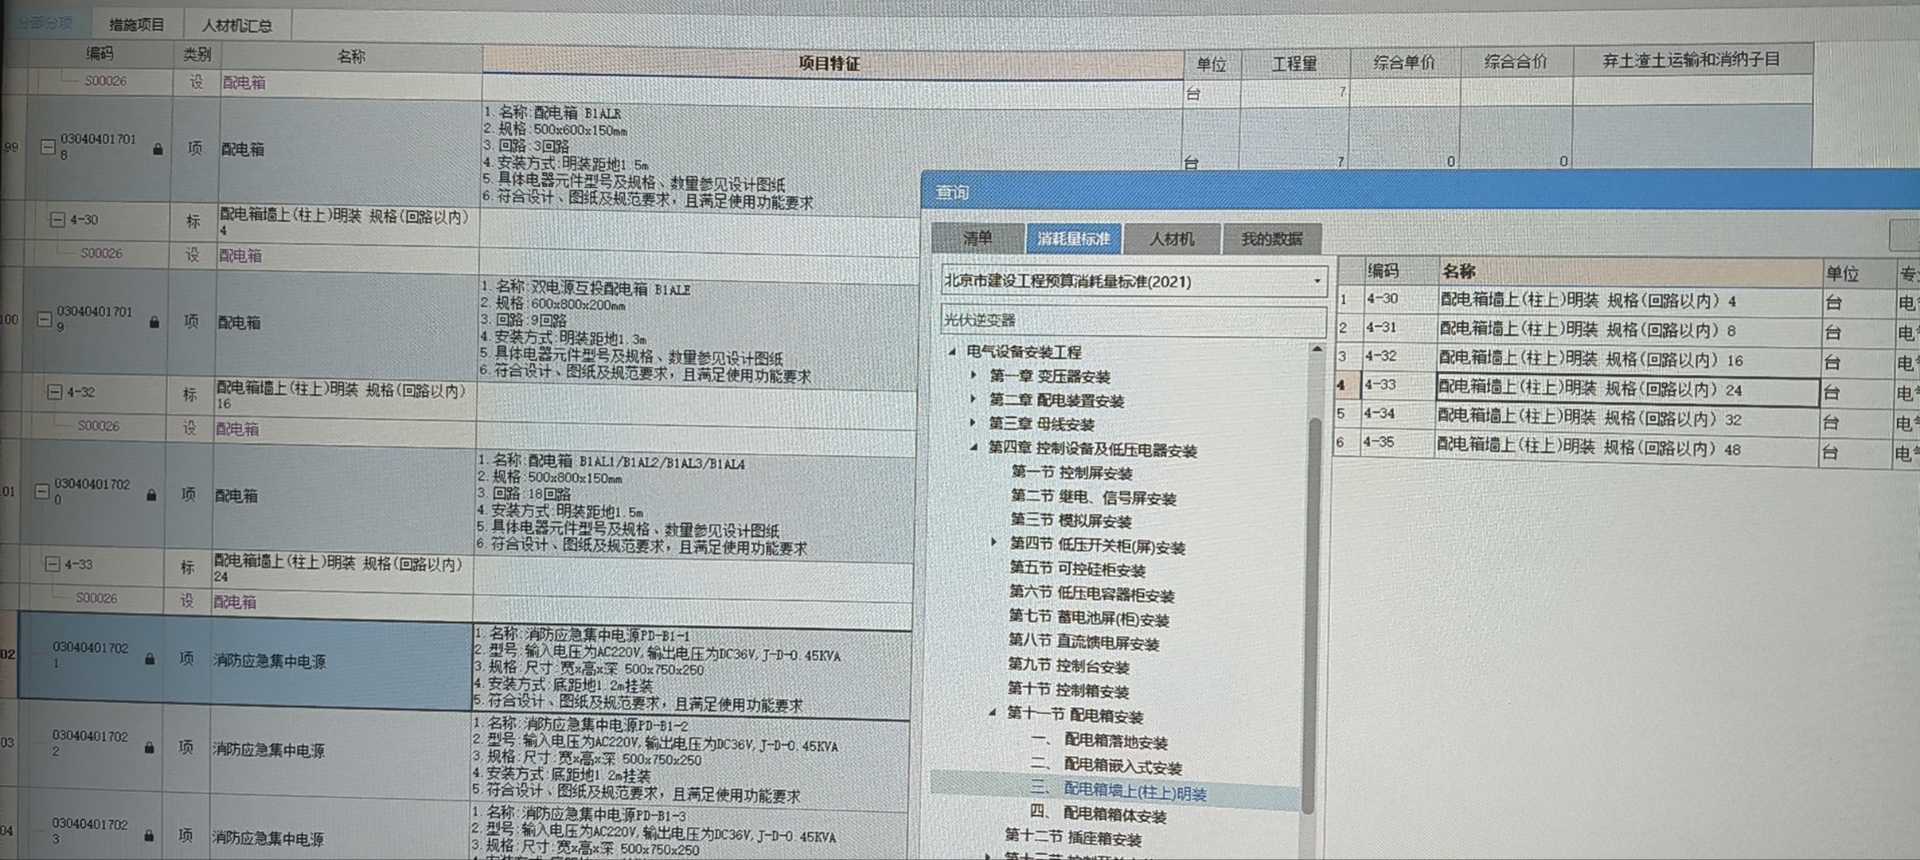The height and width of the screenshot is (860, 1920).
Task: Click the 综合单价 column header
Action: [x=1403, y=62]
